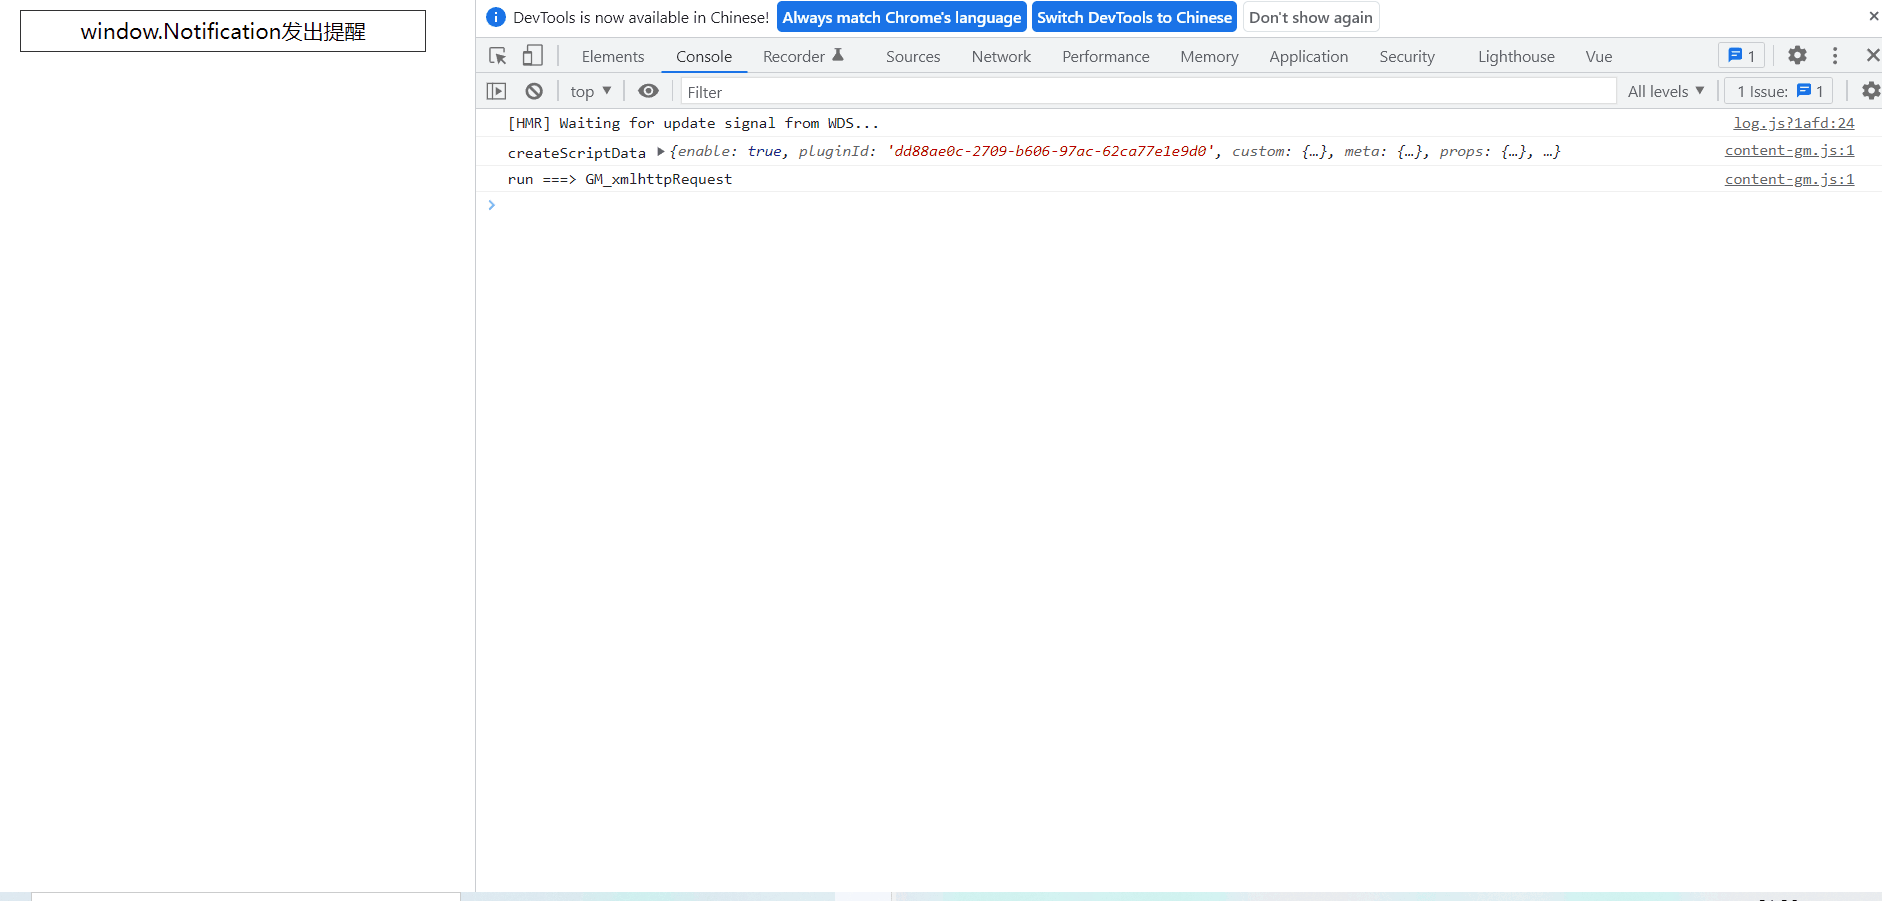Click Don't show again button
Screen dimensions: 1882x901
1311,17
